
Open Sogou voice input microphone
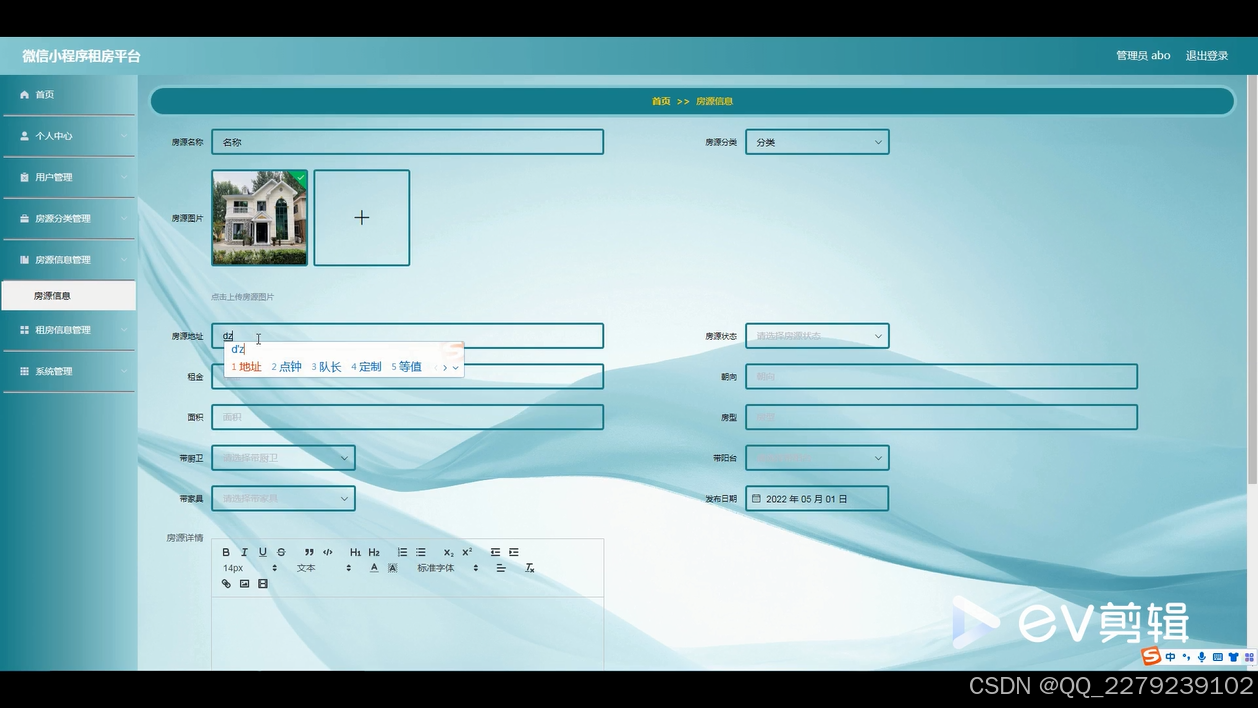pos(1202,657)
